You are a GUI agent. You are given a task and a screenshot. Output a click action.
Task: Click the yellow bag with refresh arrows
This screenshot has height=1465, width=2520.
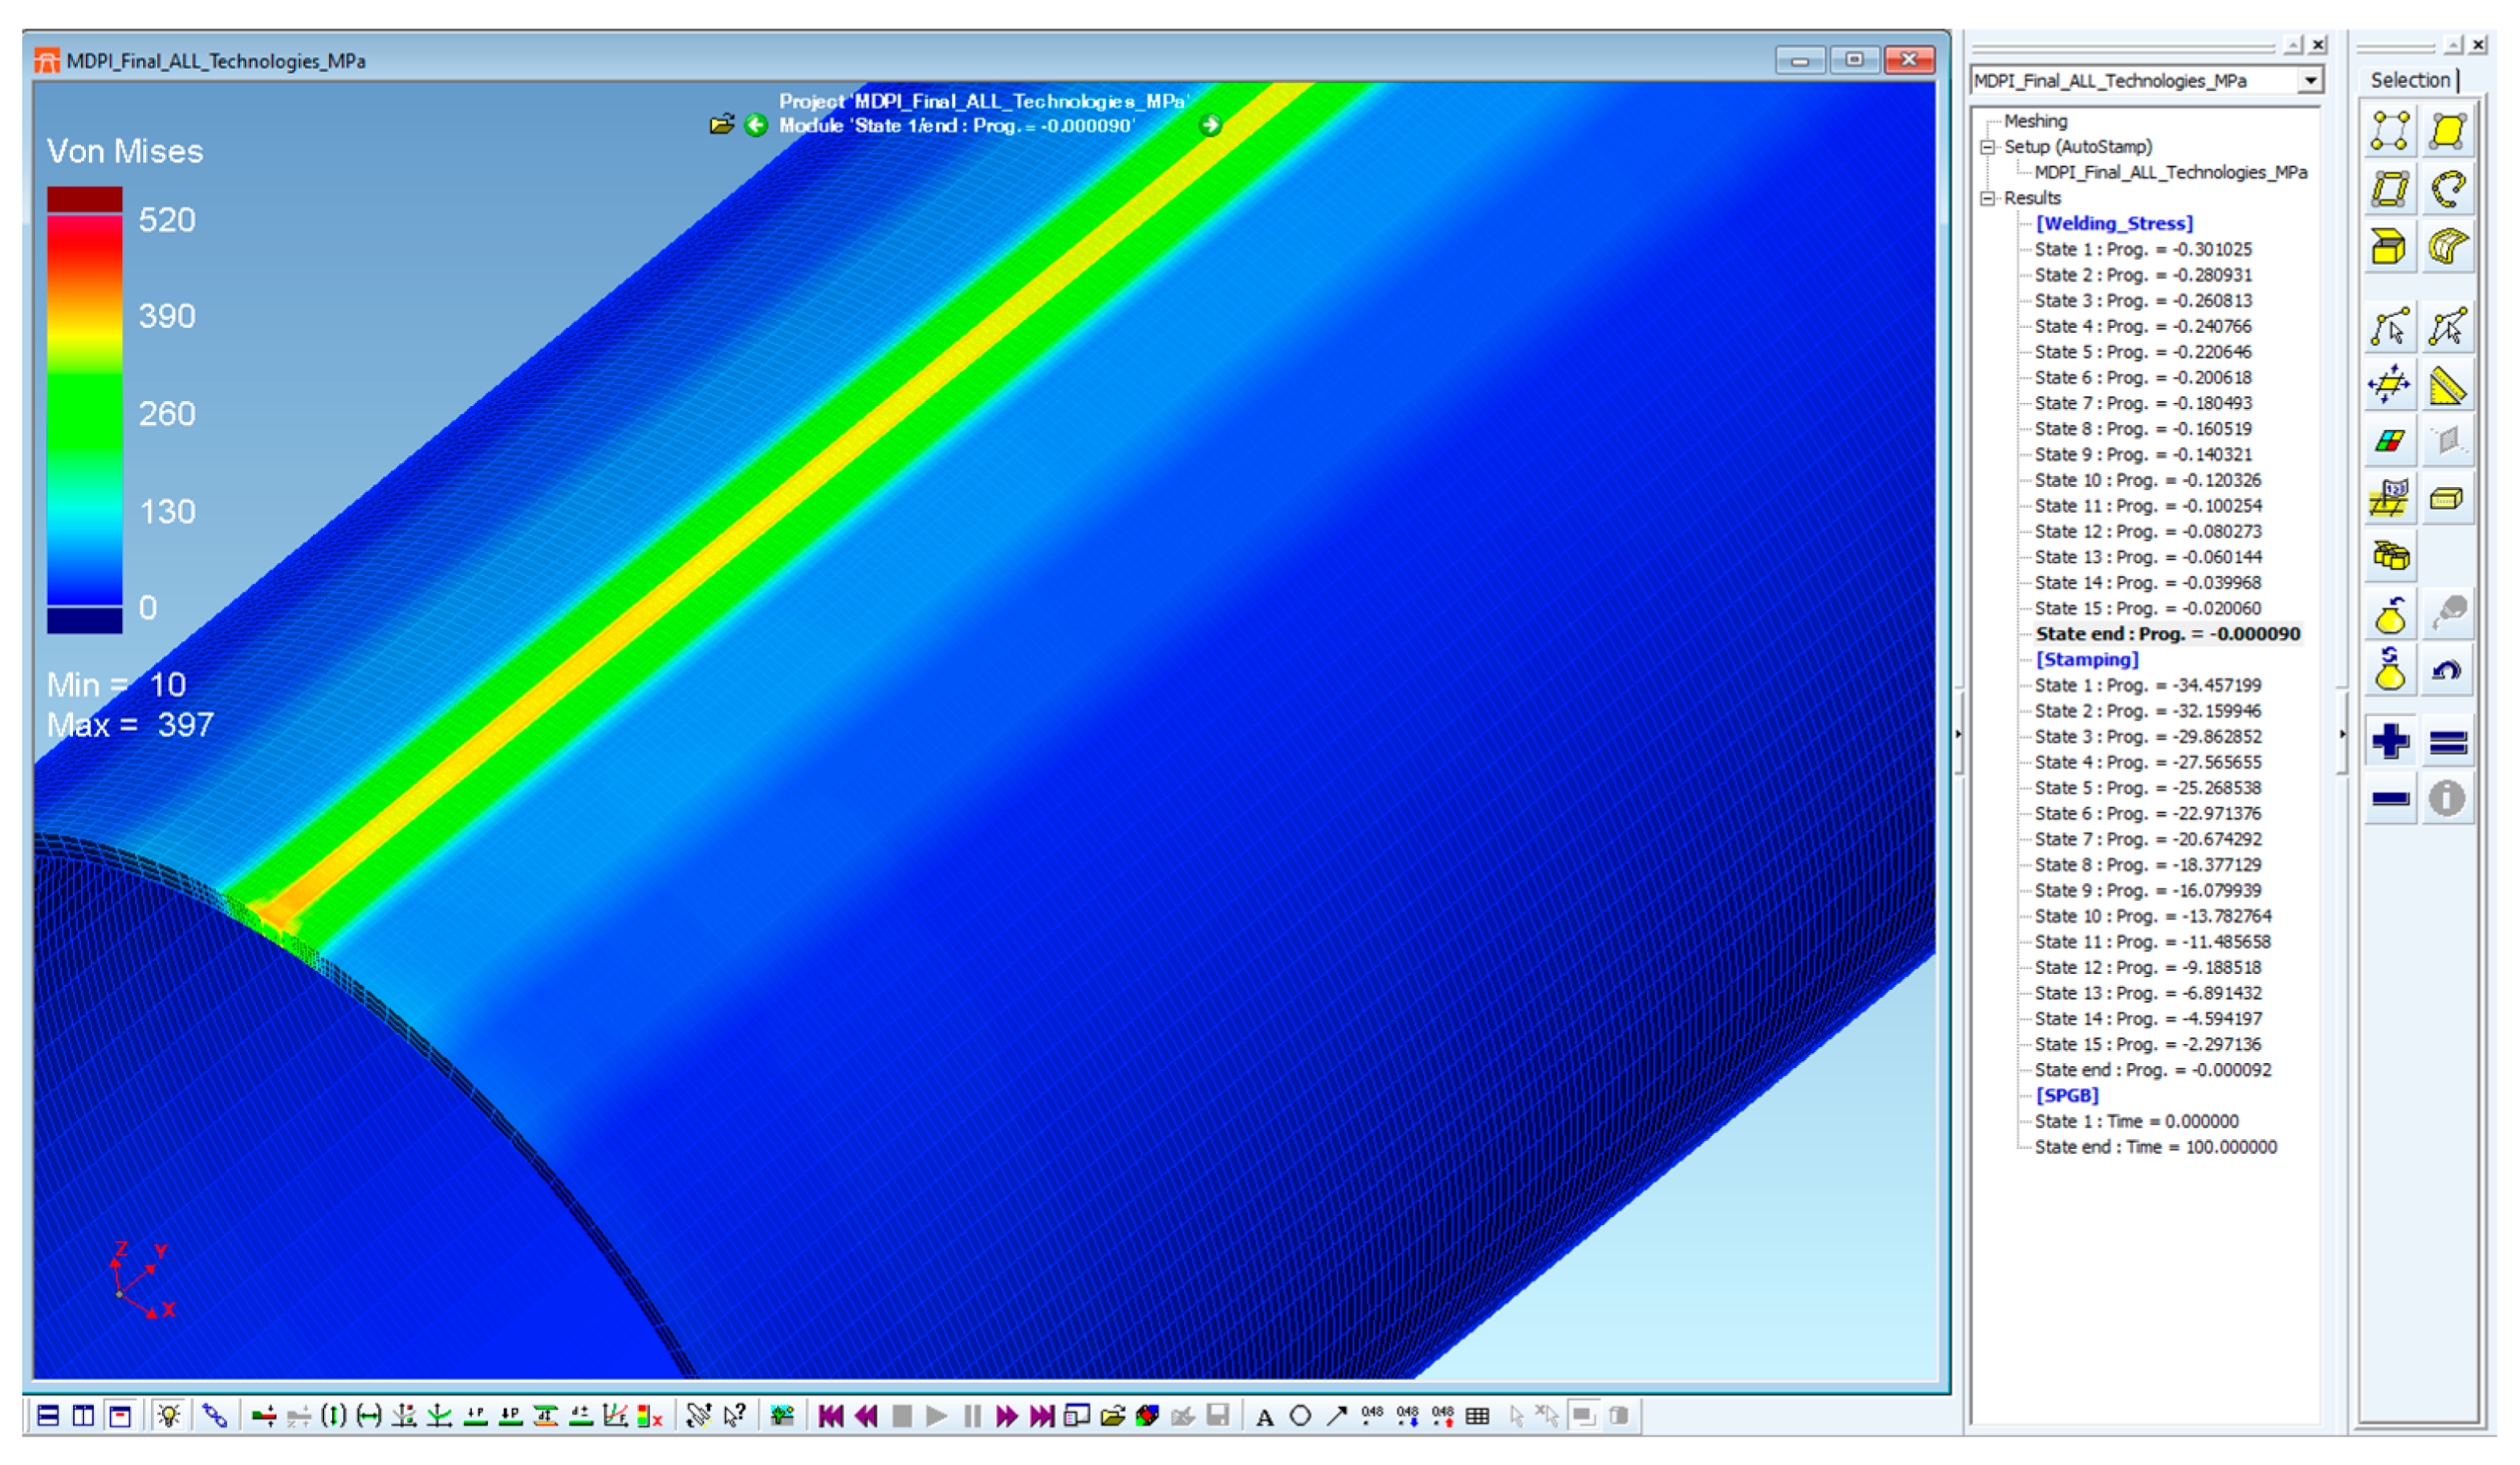click(x=2389, y=670)
